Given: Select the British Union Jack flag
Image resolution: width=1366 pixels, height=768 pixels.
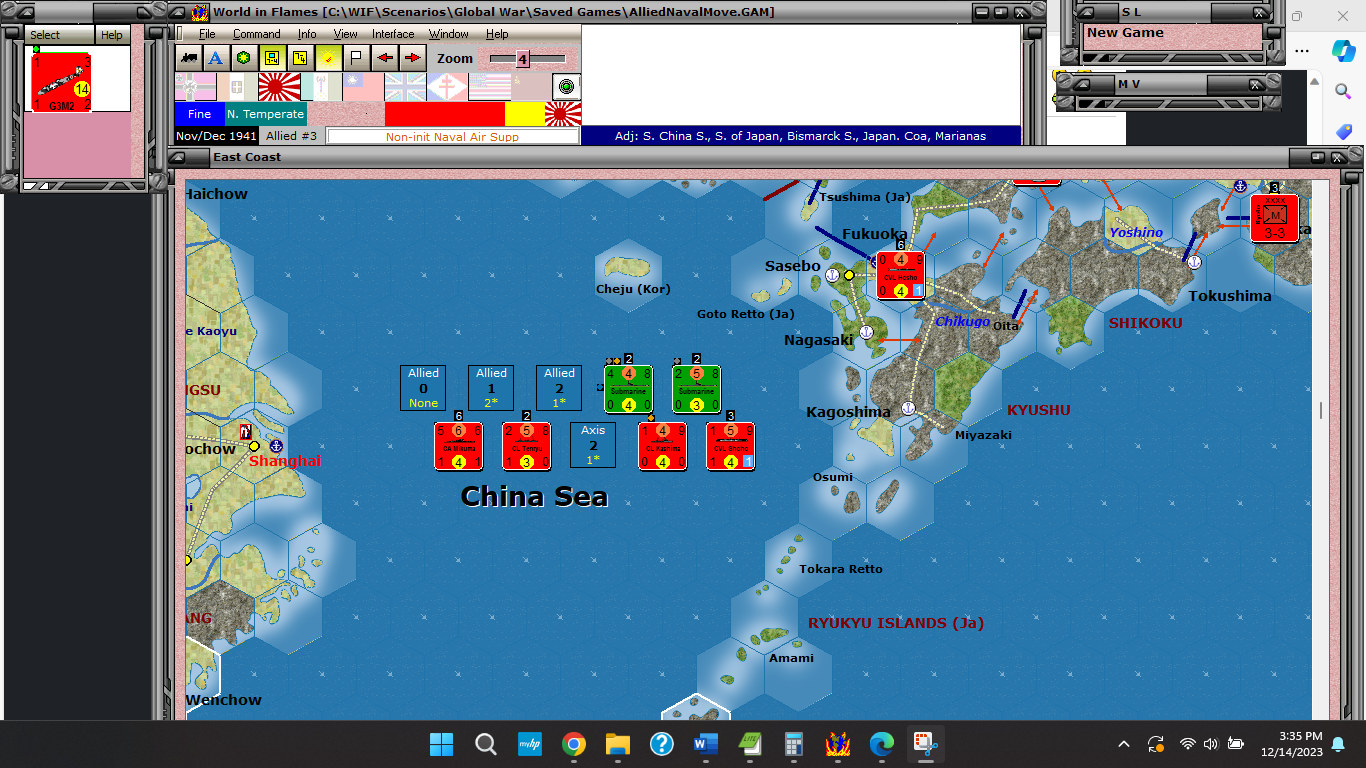Looking at the screenshot, I should pyautogui.click(x=405, y=87).
